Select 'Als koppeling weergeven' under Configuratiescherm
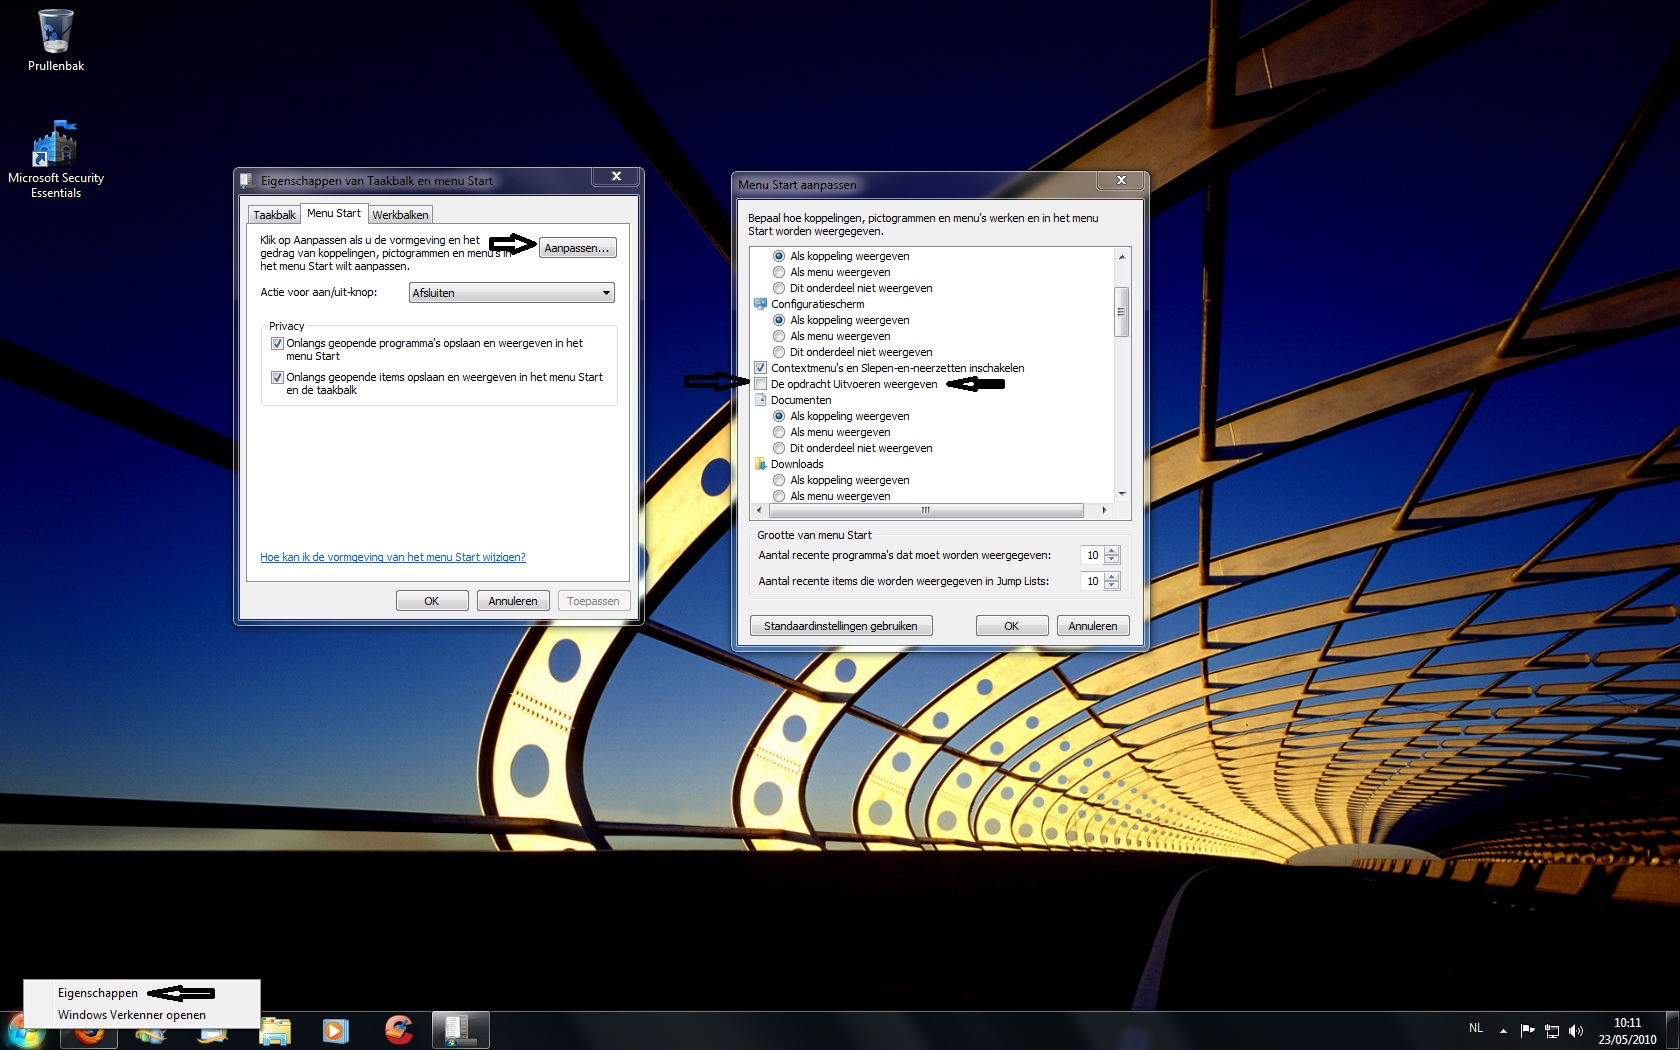Image resolution: width=1680 pixels, height=1050 pixels. point(779,320)
